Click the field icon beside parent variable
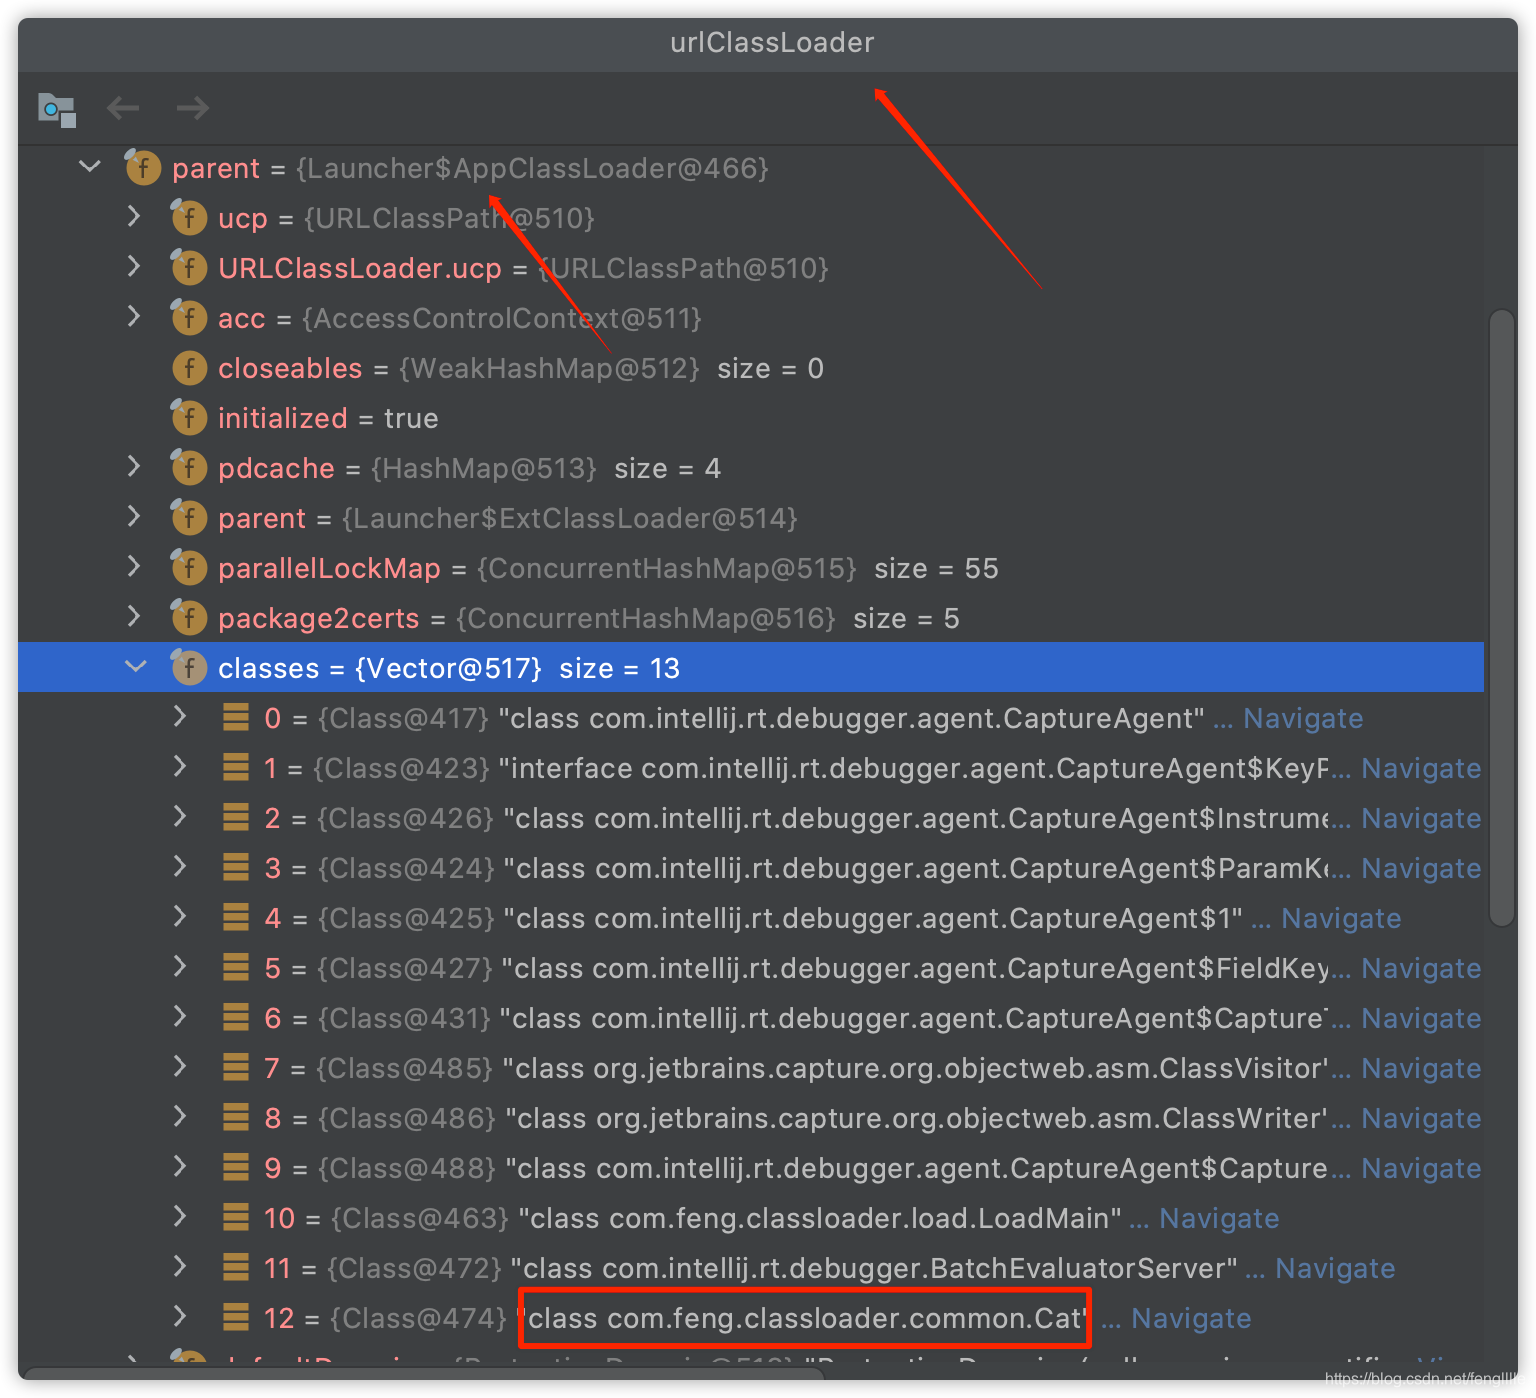Viewport: 1536px width, 1398px height. (142, 168)
